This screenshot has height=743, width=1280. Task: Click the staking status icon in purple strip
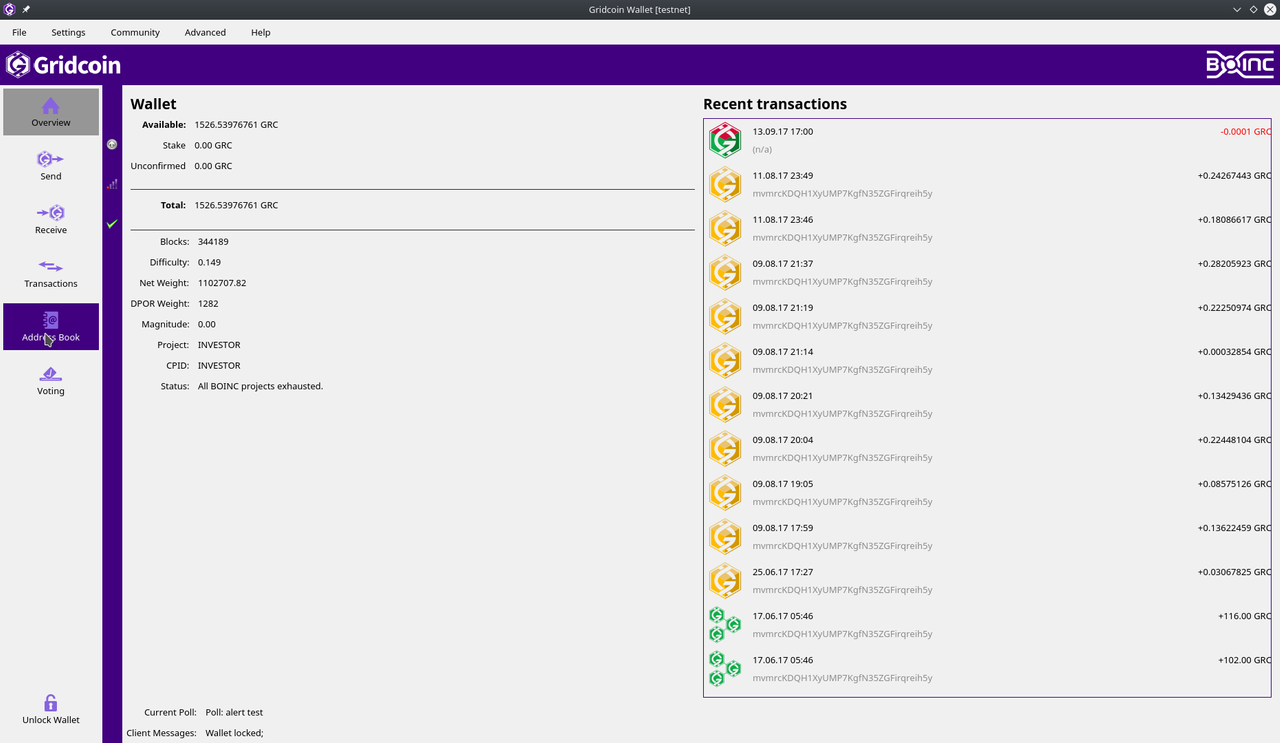pos(112,144)
